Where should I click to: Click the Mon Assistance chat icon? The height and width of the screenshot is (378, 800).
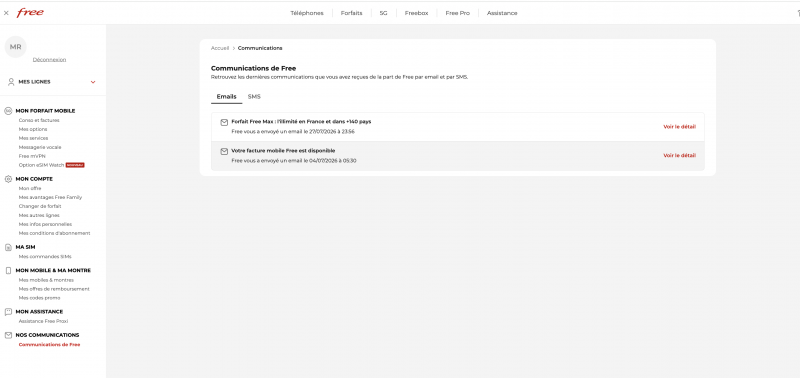(8, 312)
